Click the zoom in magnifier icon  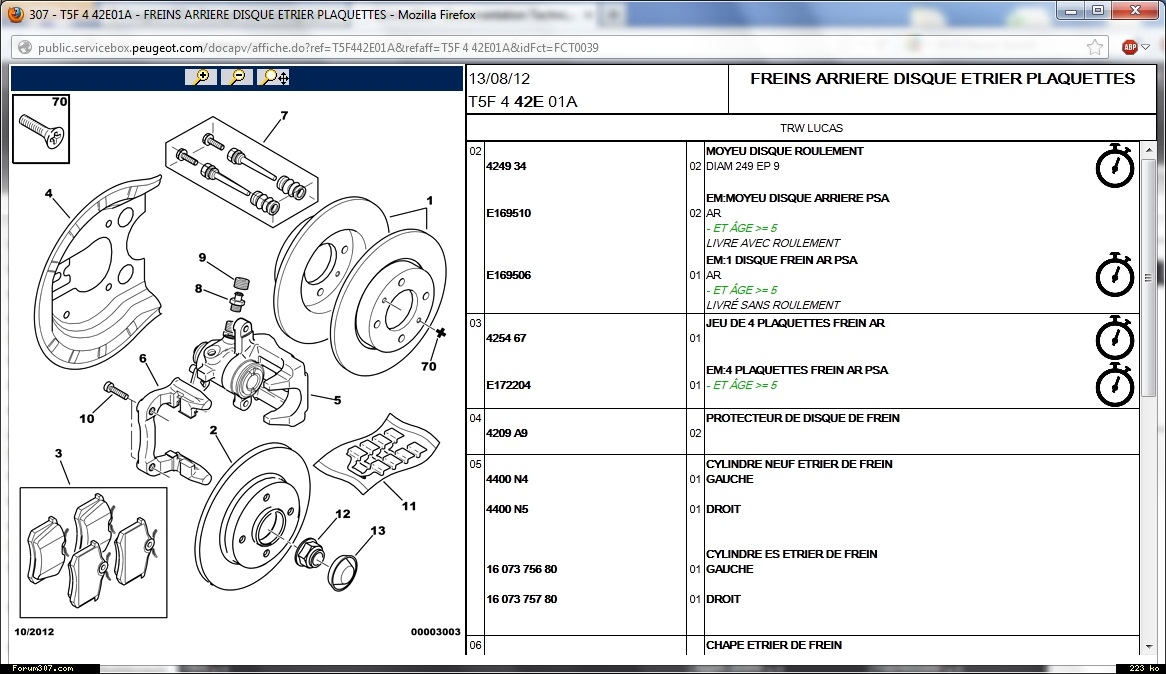tap(201, 77)
